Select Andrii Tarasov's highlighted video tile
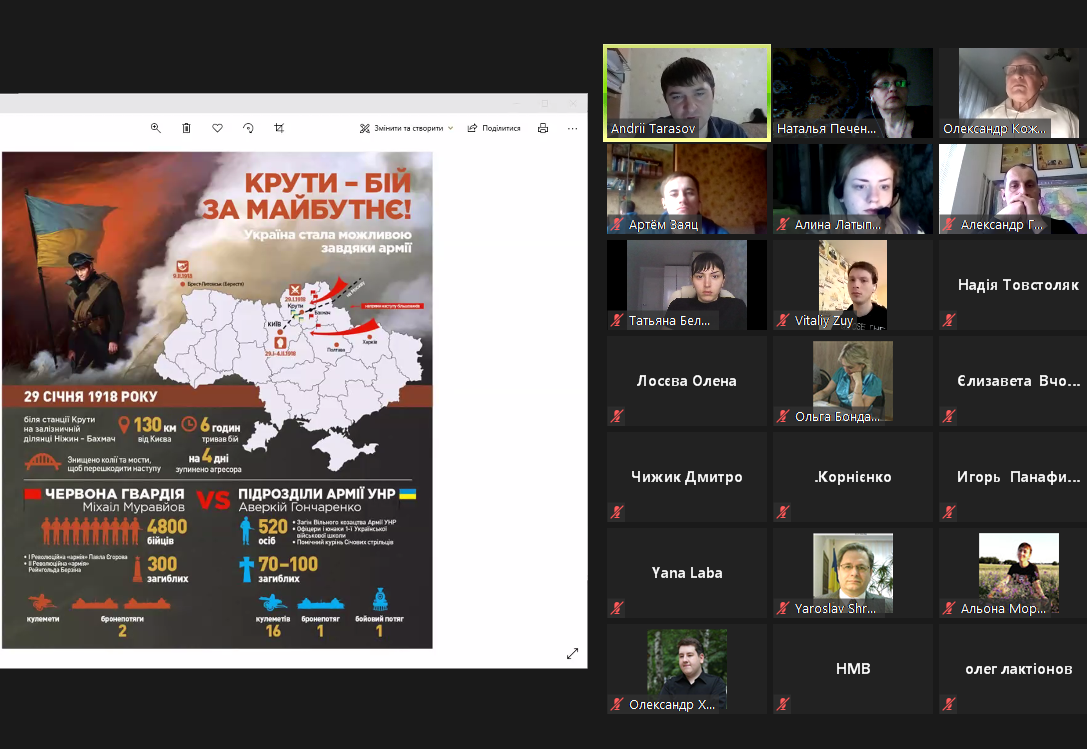Viewport: 1087px width, 749px height. pos(687,91)
